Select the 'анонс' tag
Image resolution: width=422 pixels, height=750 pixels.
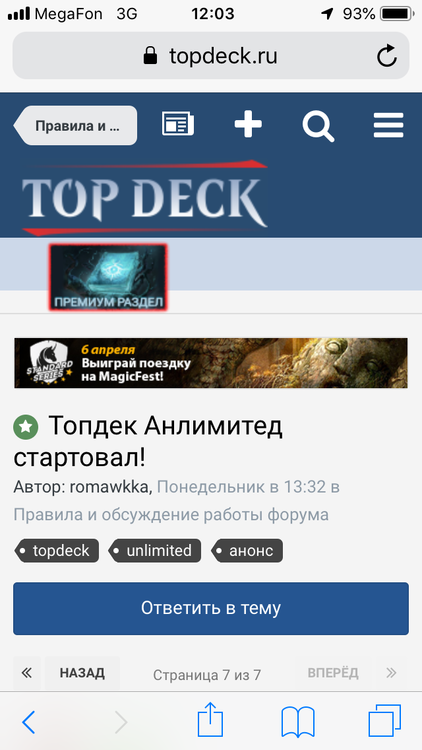tap(246, 551)
